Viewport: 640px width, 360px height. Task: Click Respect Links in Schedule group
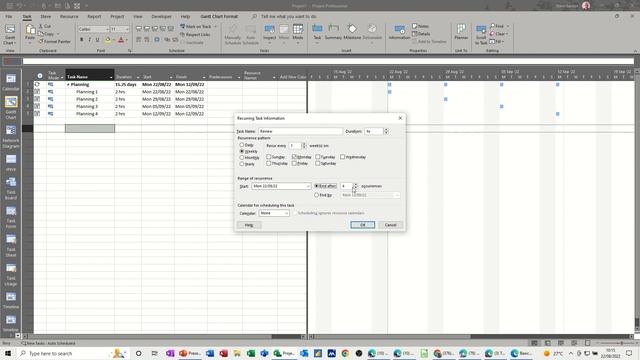(x=195, y=34)
